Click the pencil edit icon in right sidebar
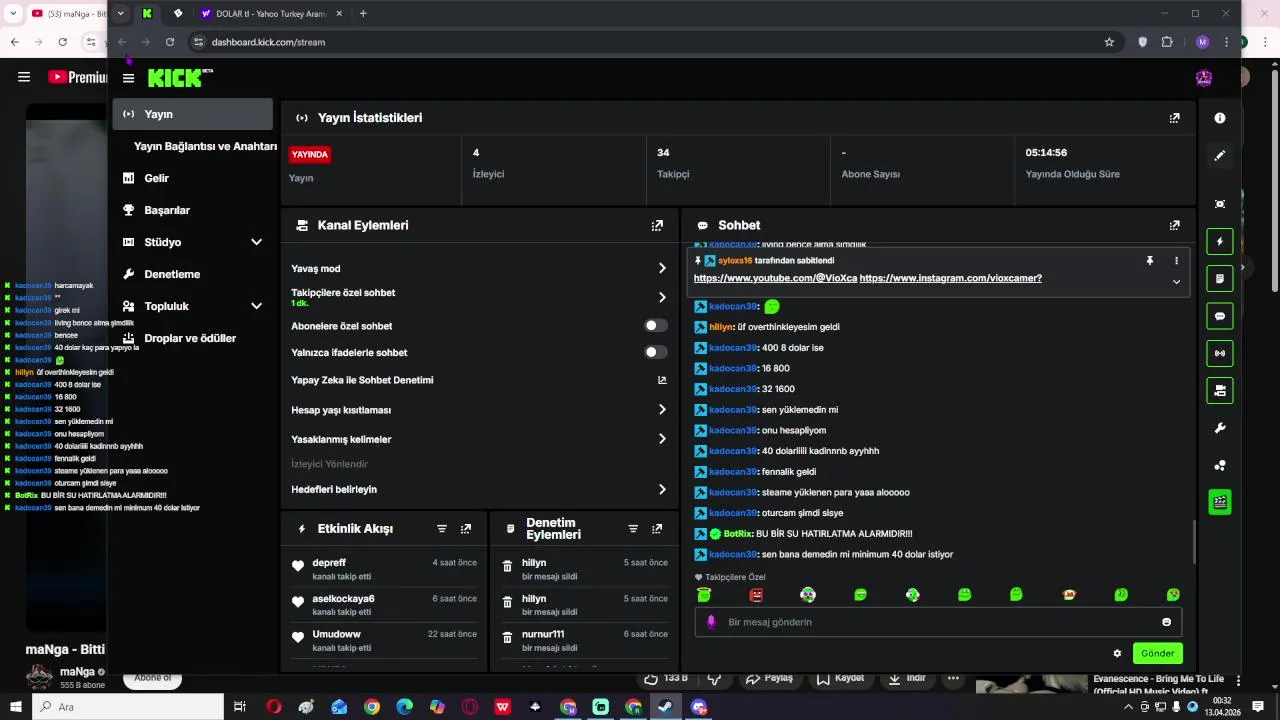 pyautogui.click(x=1220, y=155)
